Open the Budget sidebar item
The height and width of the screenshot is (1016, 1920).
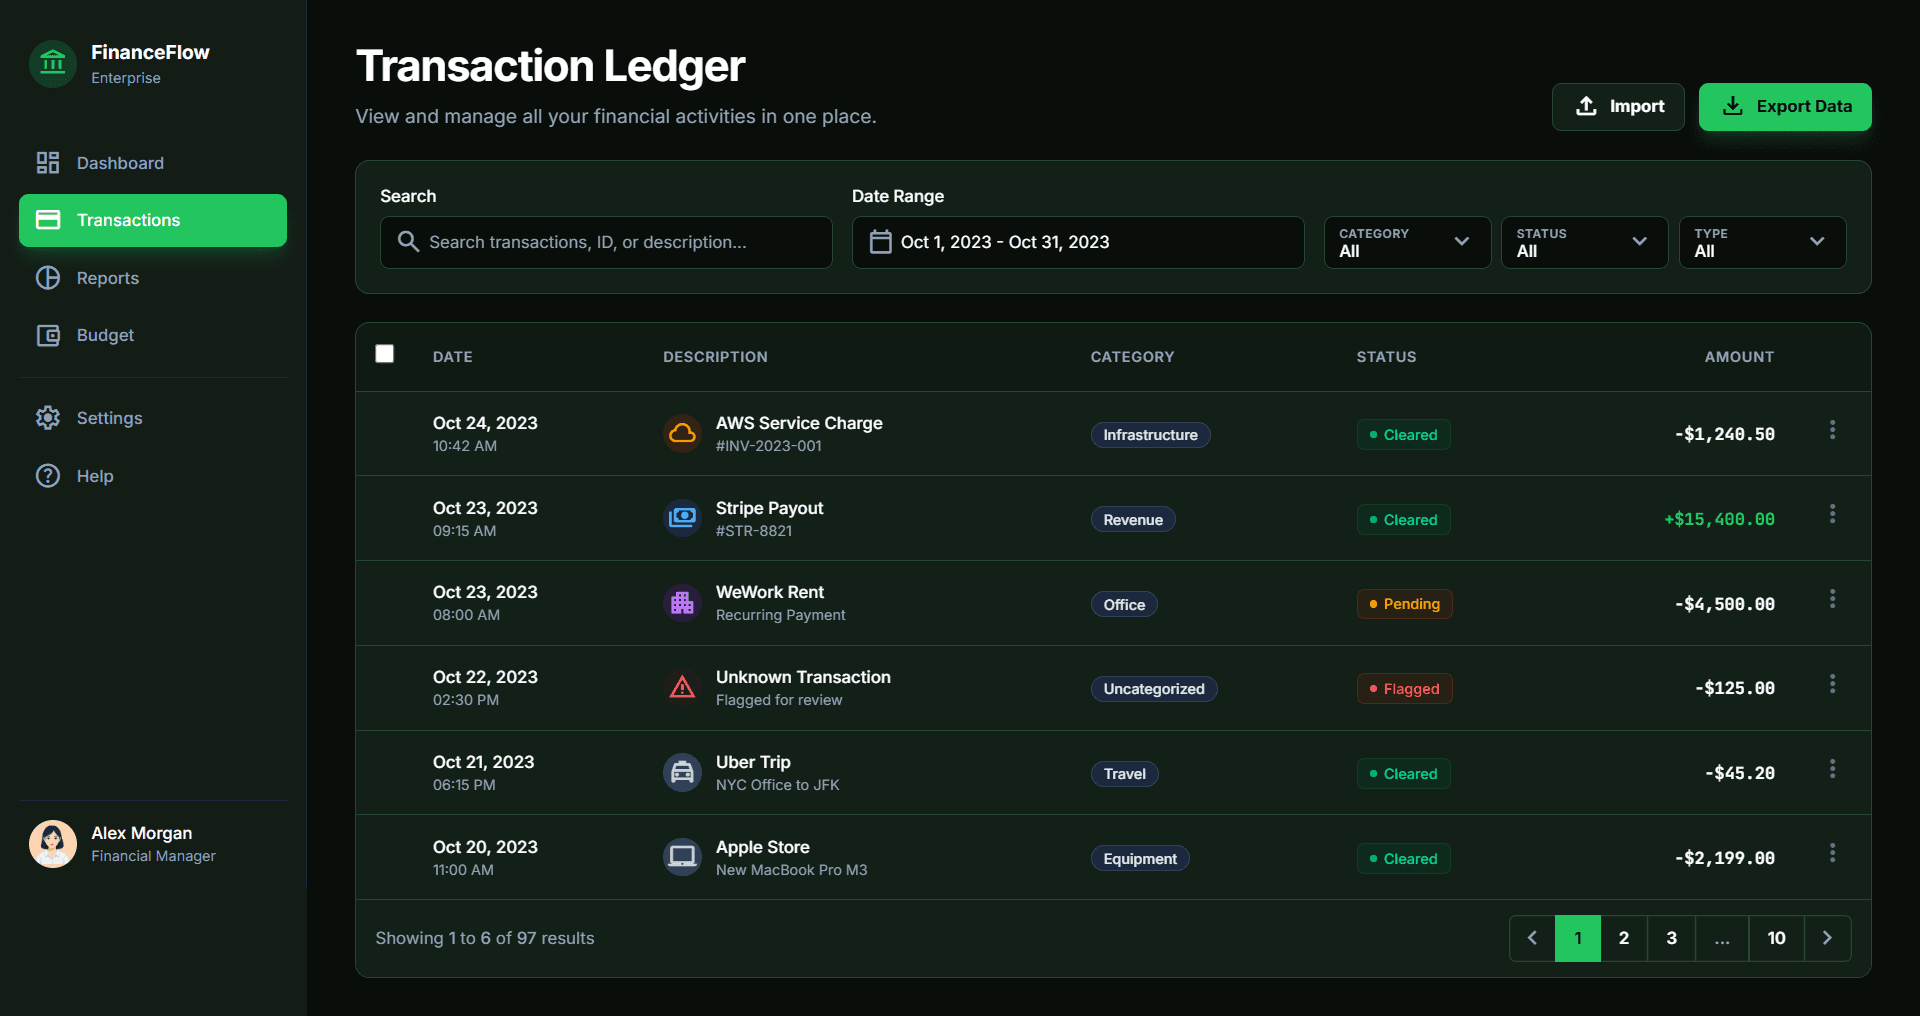pyautogui.click(x=105, y=335)
